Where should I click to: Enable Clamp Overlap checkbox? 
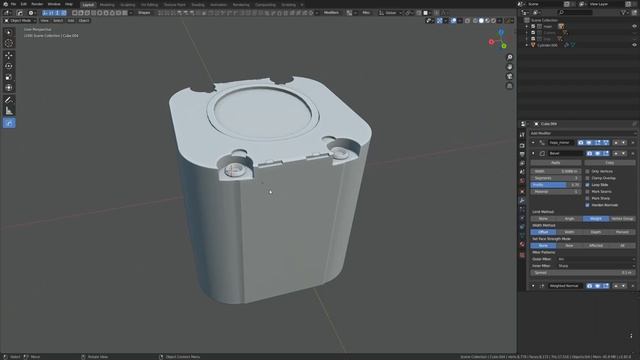point(587,178)
